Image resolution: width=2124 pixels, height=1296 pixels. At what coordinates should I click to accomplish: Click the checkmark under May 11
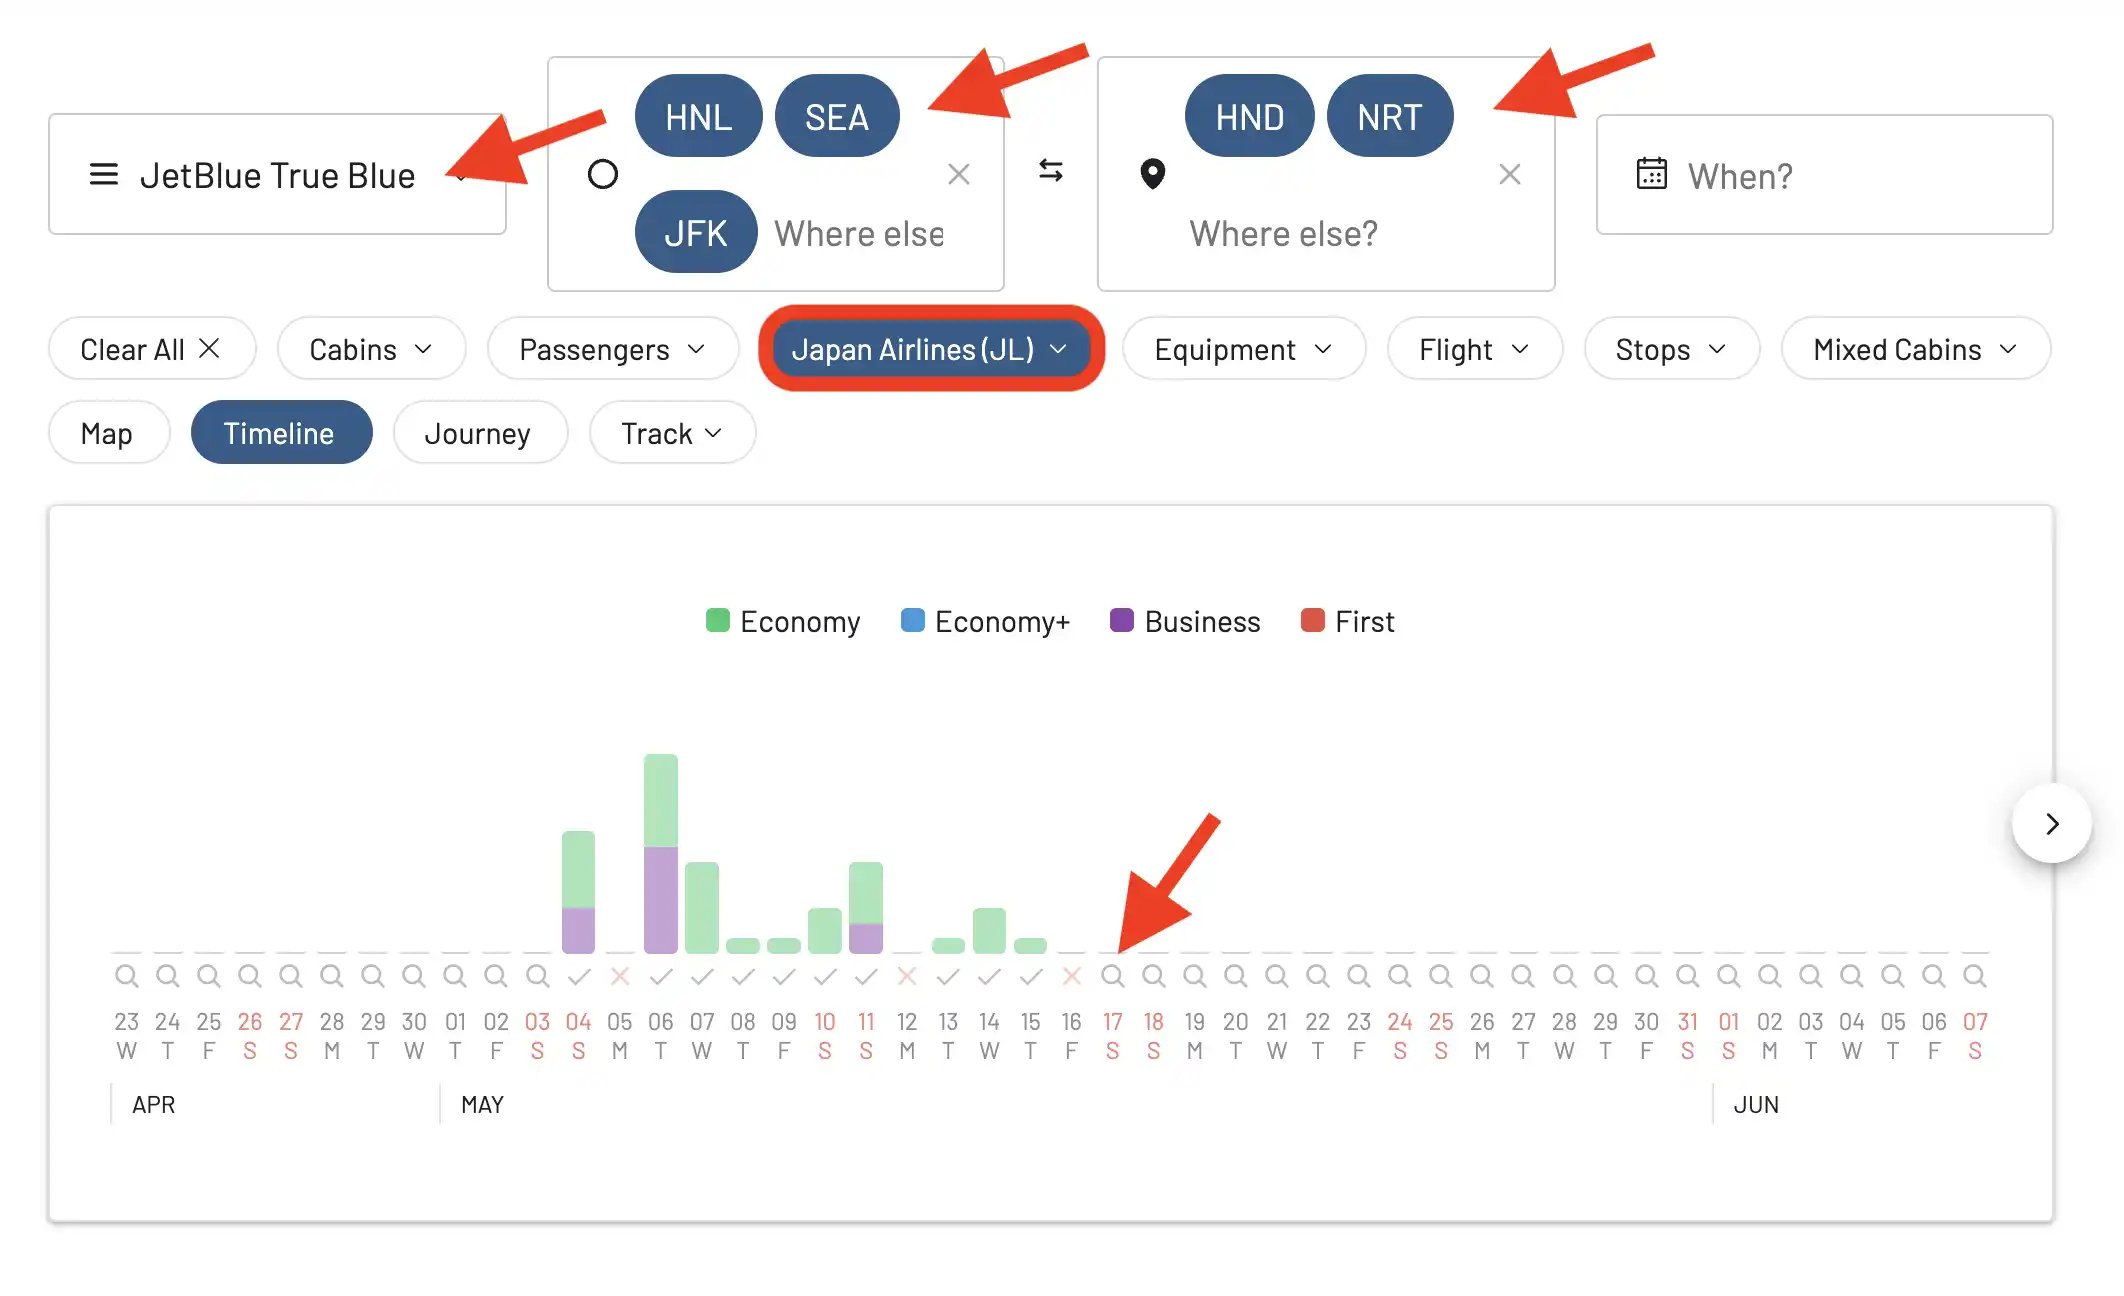[866, 976]
